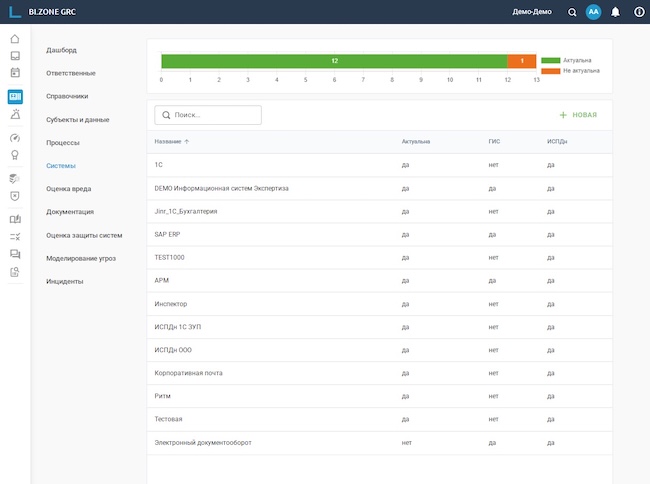Open Электронный документооборот row
This screenshot has height=484, width=650.
click(379, 443)
